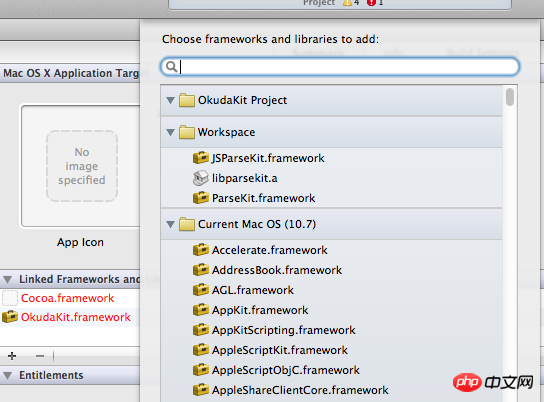544x402 pixels.
Task: Click the Current Mac OS (10.7) folder icon
Action: pyautogui.click(x=187, y=224)
